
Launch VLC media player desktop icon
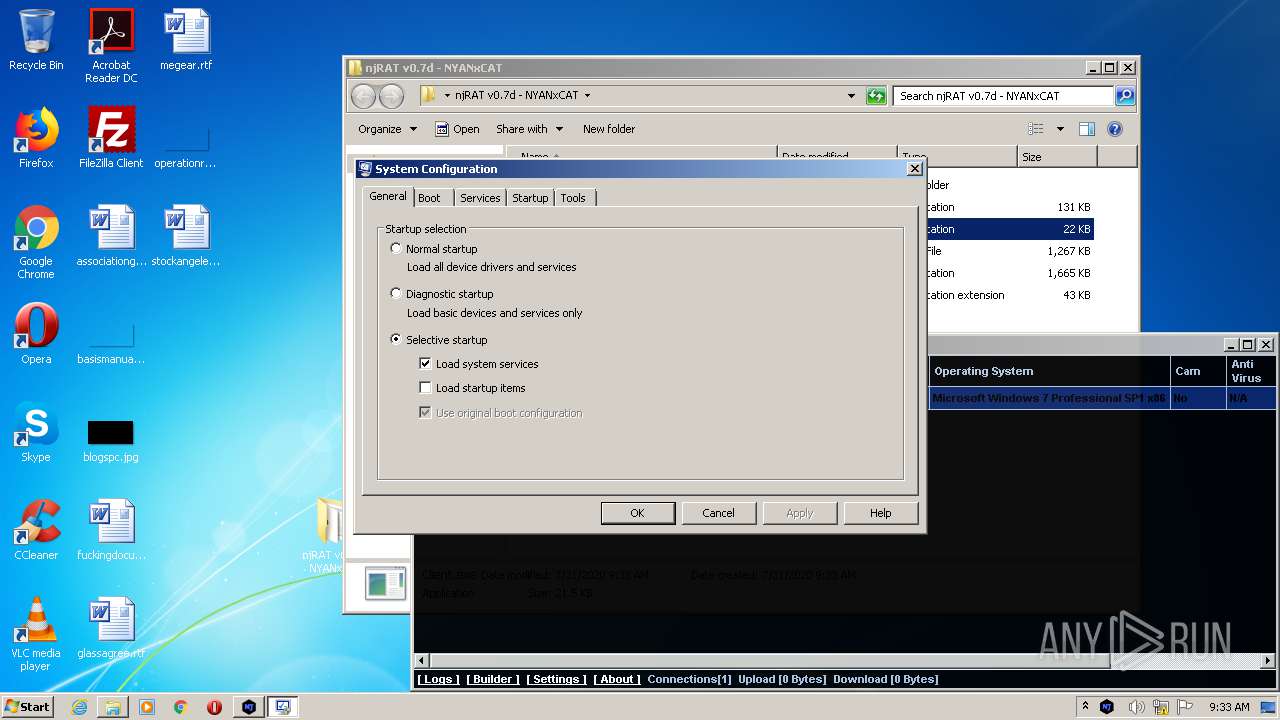coord(36,634)
